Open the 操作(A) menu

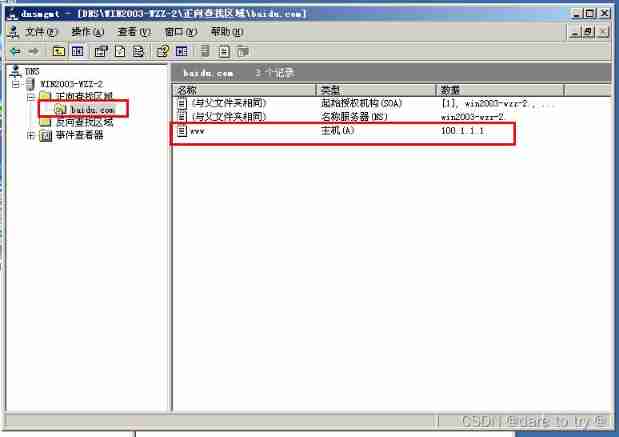coord(88,32)
